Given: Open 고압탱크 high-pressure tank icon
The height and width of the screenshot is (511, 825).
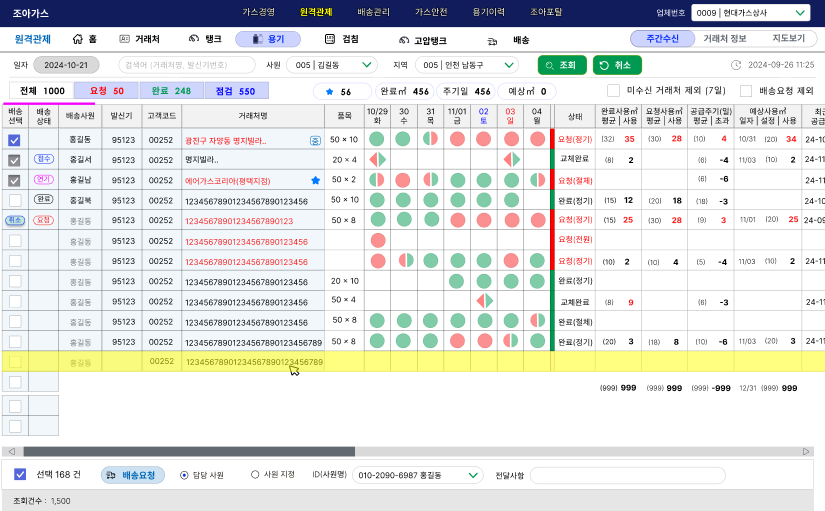Looking at the screenshot, I should pyautogui.click(x=404, y=40).
